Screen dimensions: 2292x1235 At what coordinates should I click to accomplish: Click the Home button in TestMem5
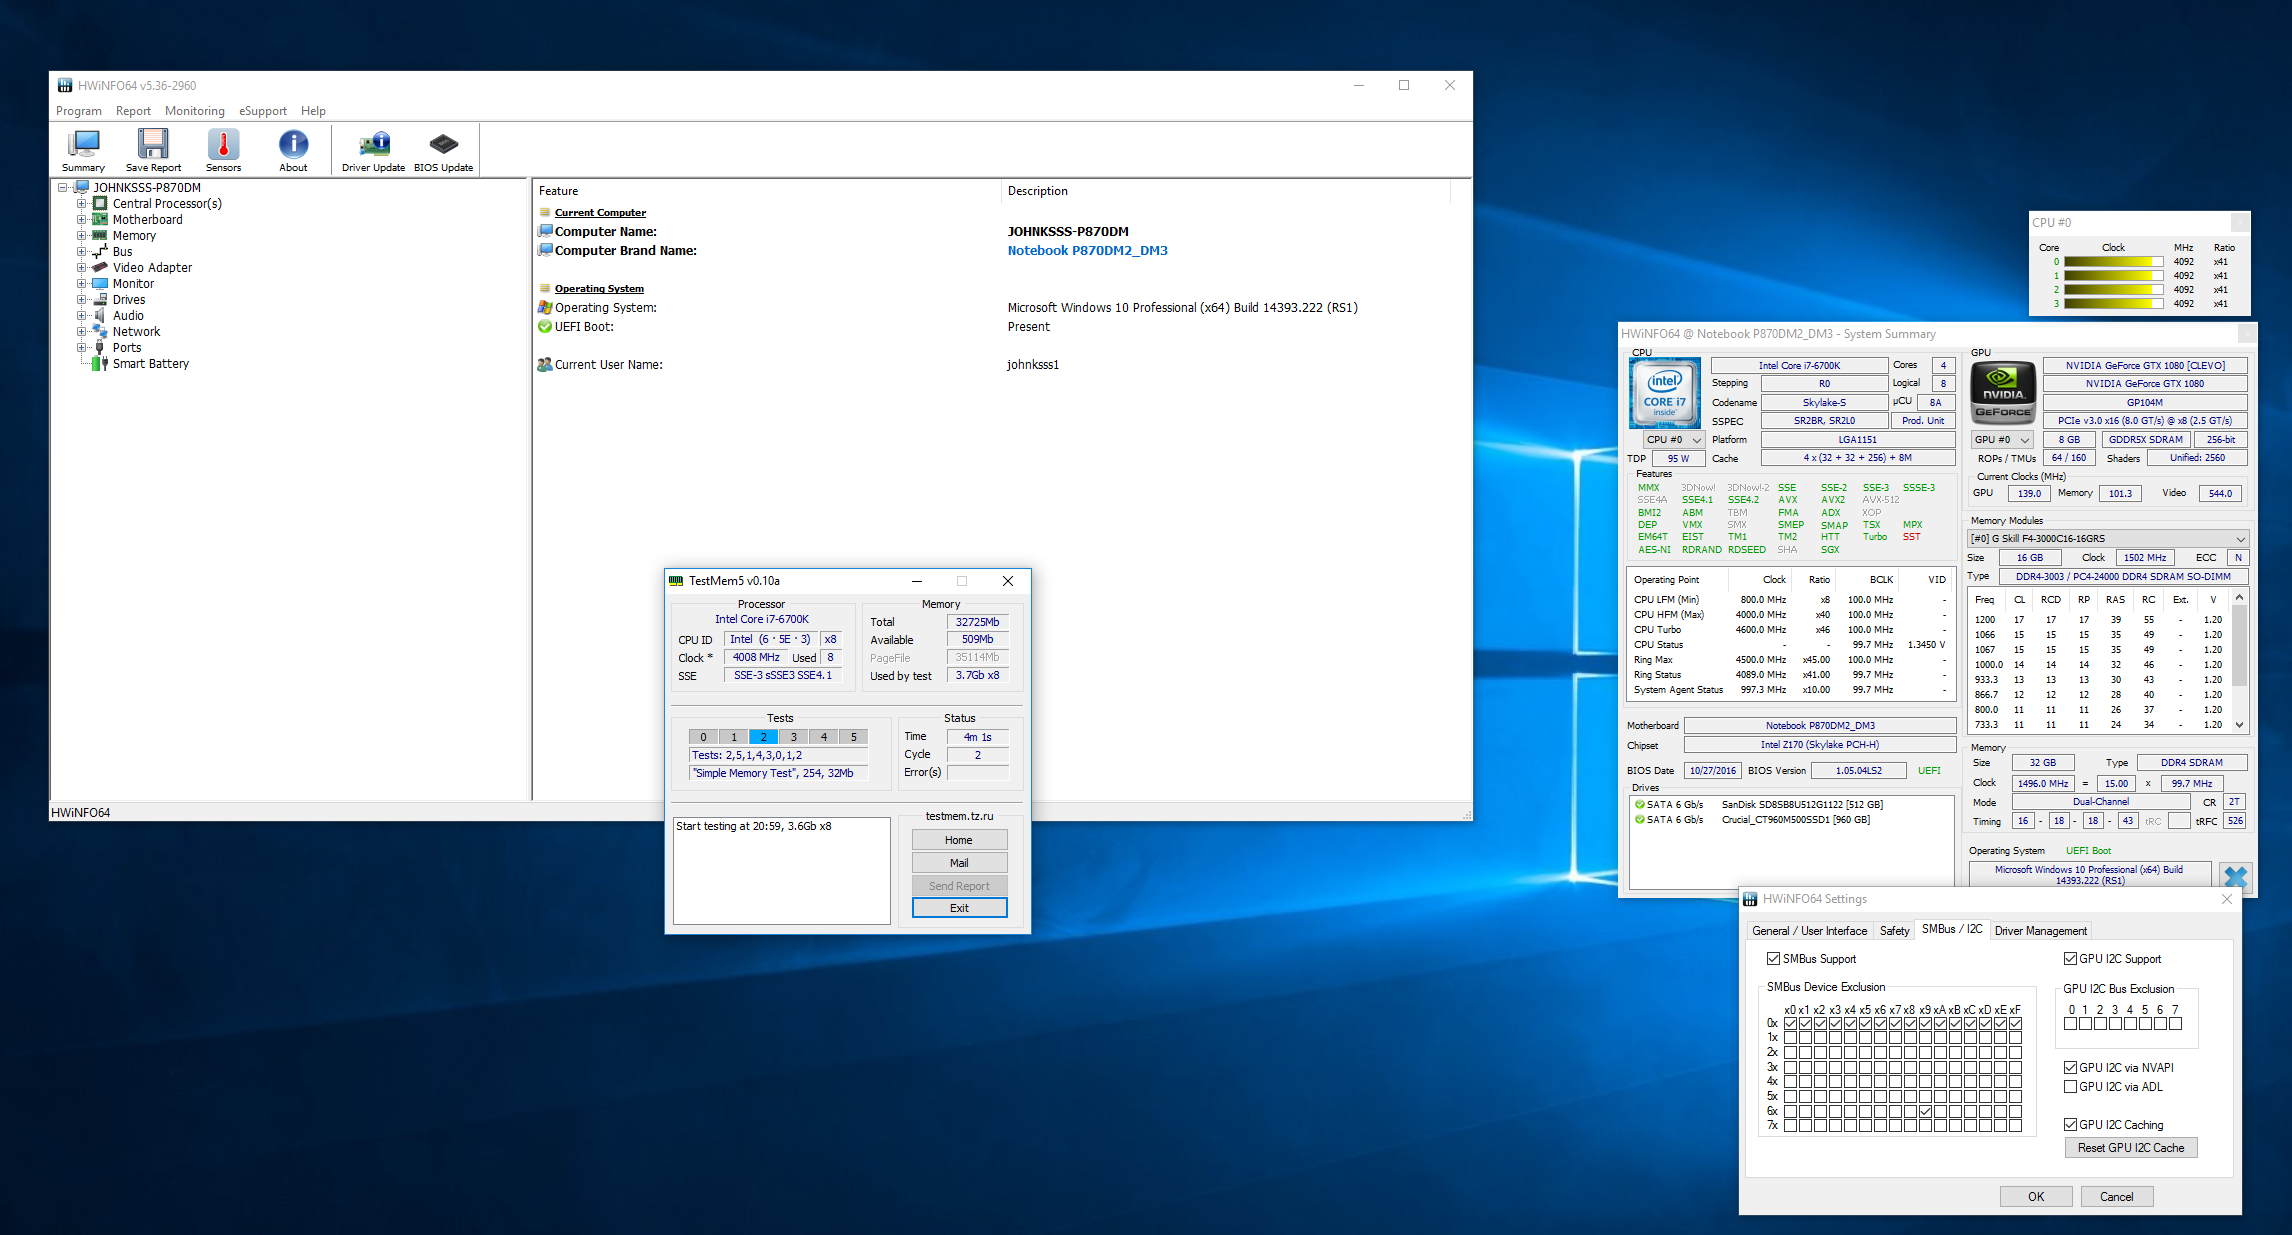(959, 840)
